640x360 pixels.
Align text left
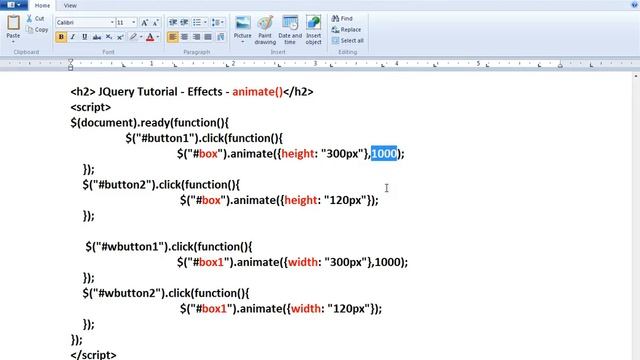tap(173, 37)
